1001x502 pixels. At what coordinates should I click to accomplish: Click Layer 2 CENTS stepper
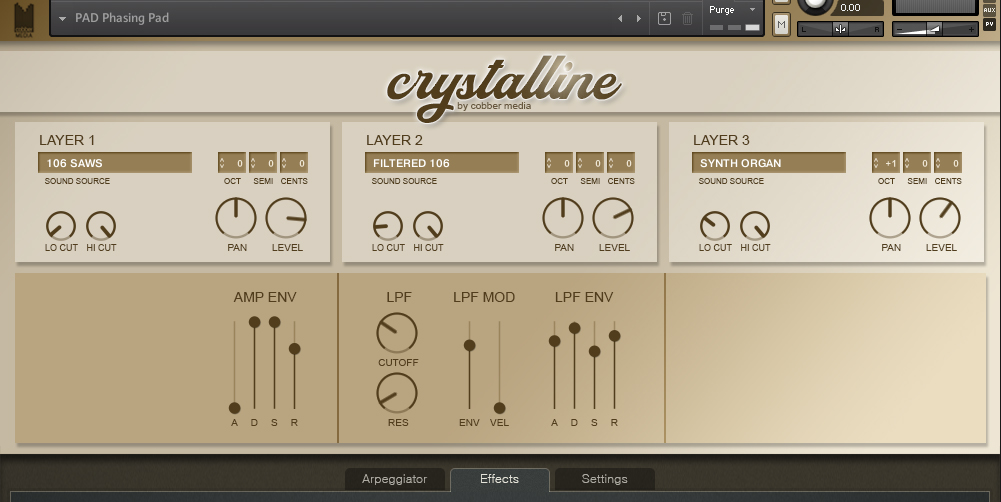tap(621, 163)
